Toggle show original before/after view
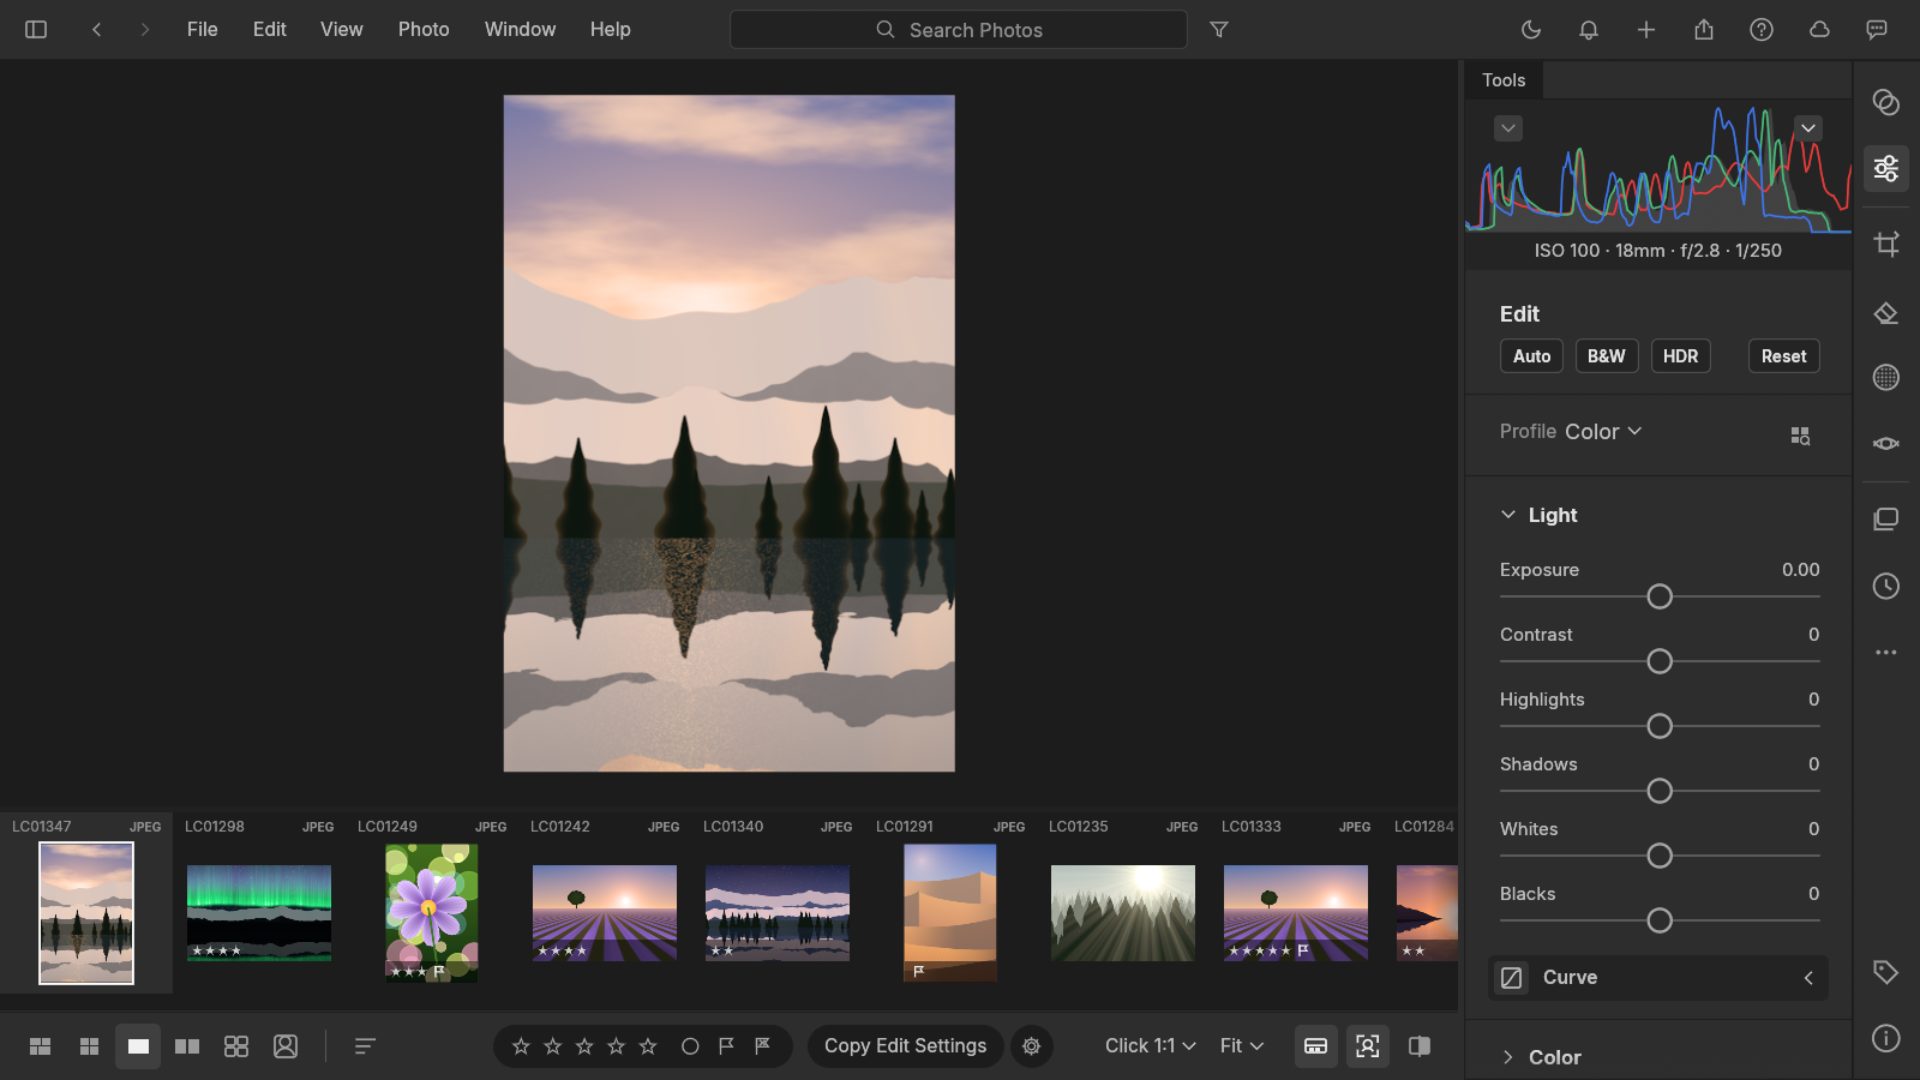This screenshot has width=1920, height=1080. pos(1419,1046)
